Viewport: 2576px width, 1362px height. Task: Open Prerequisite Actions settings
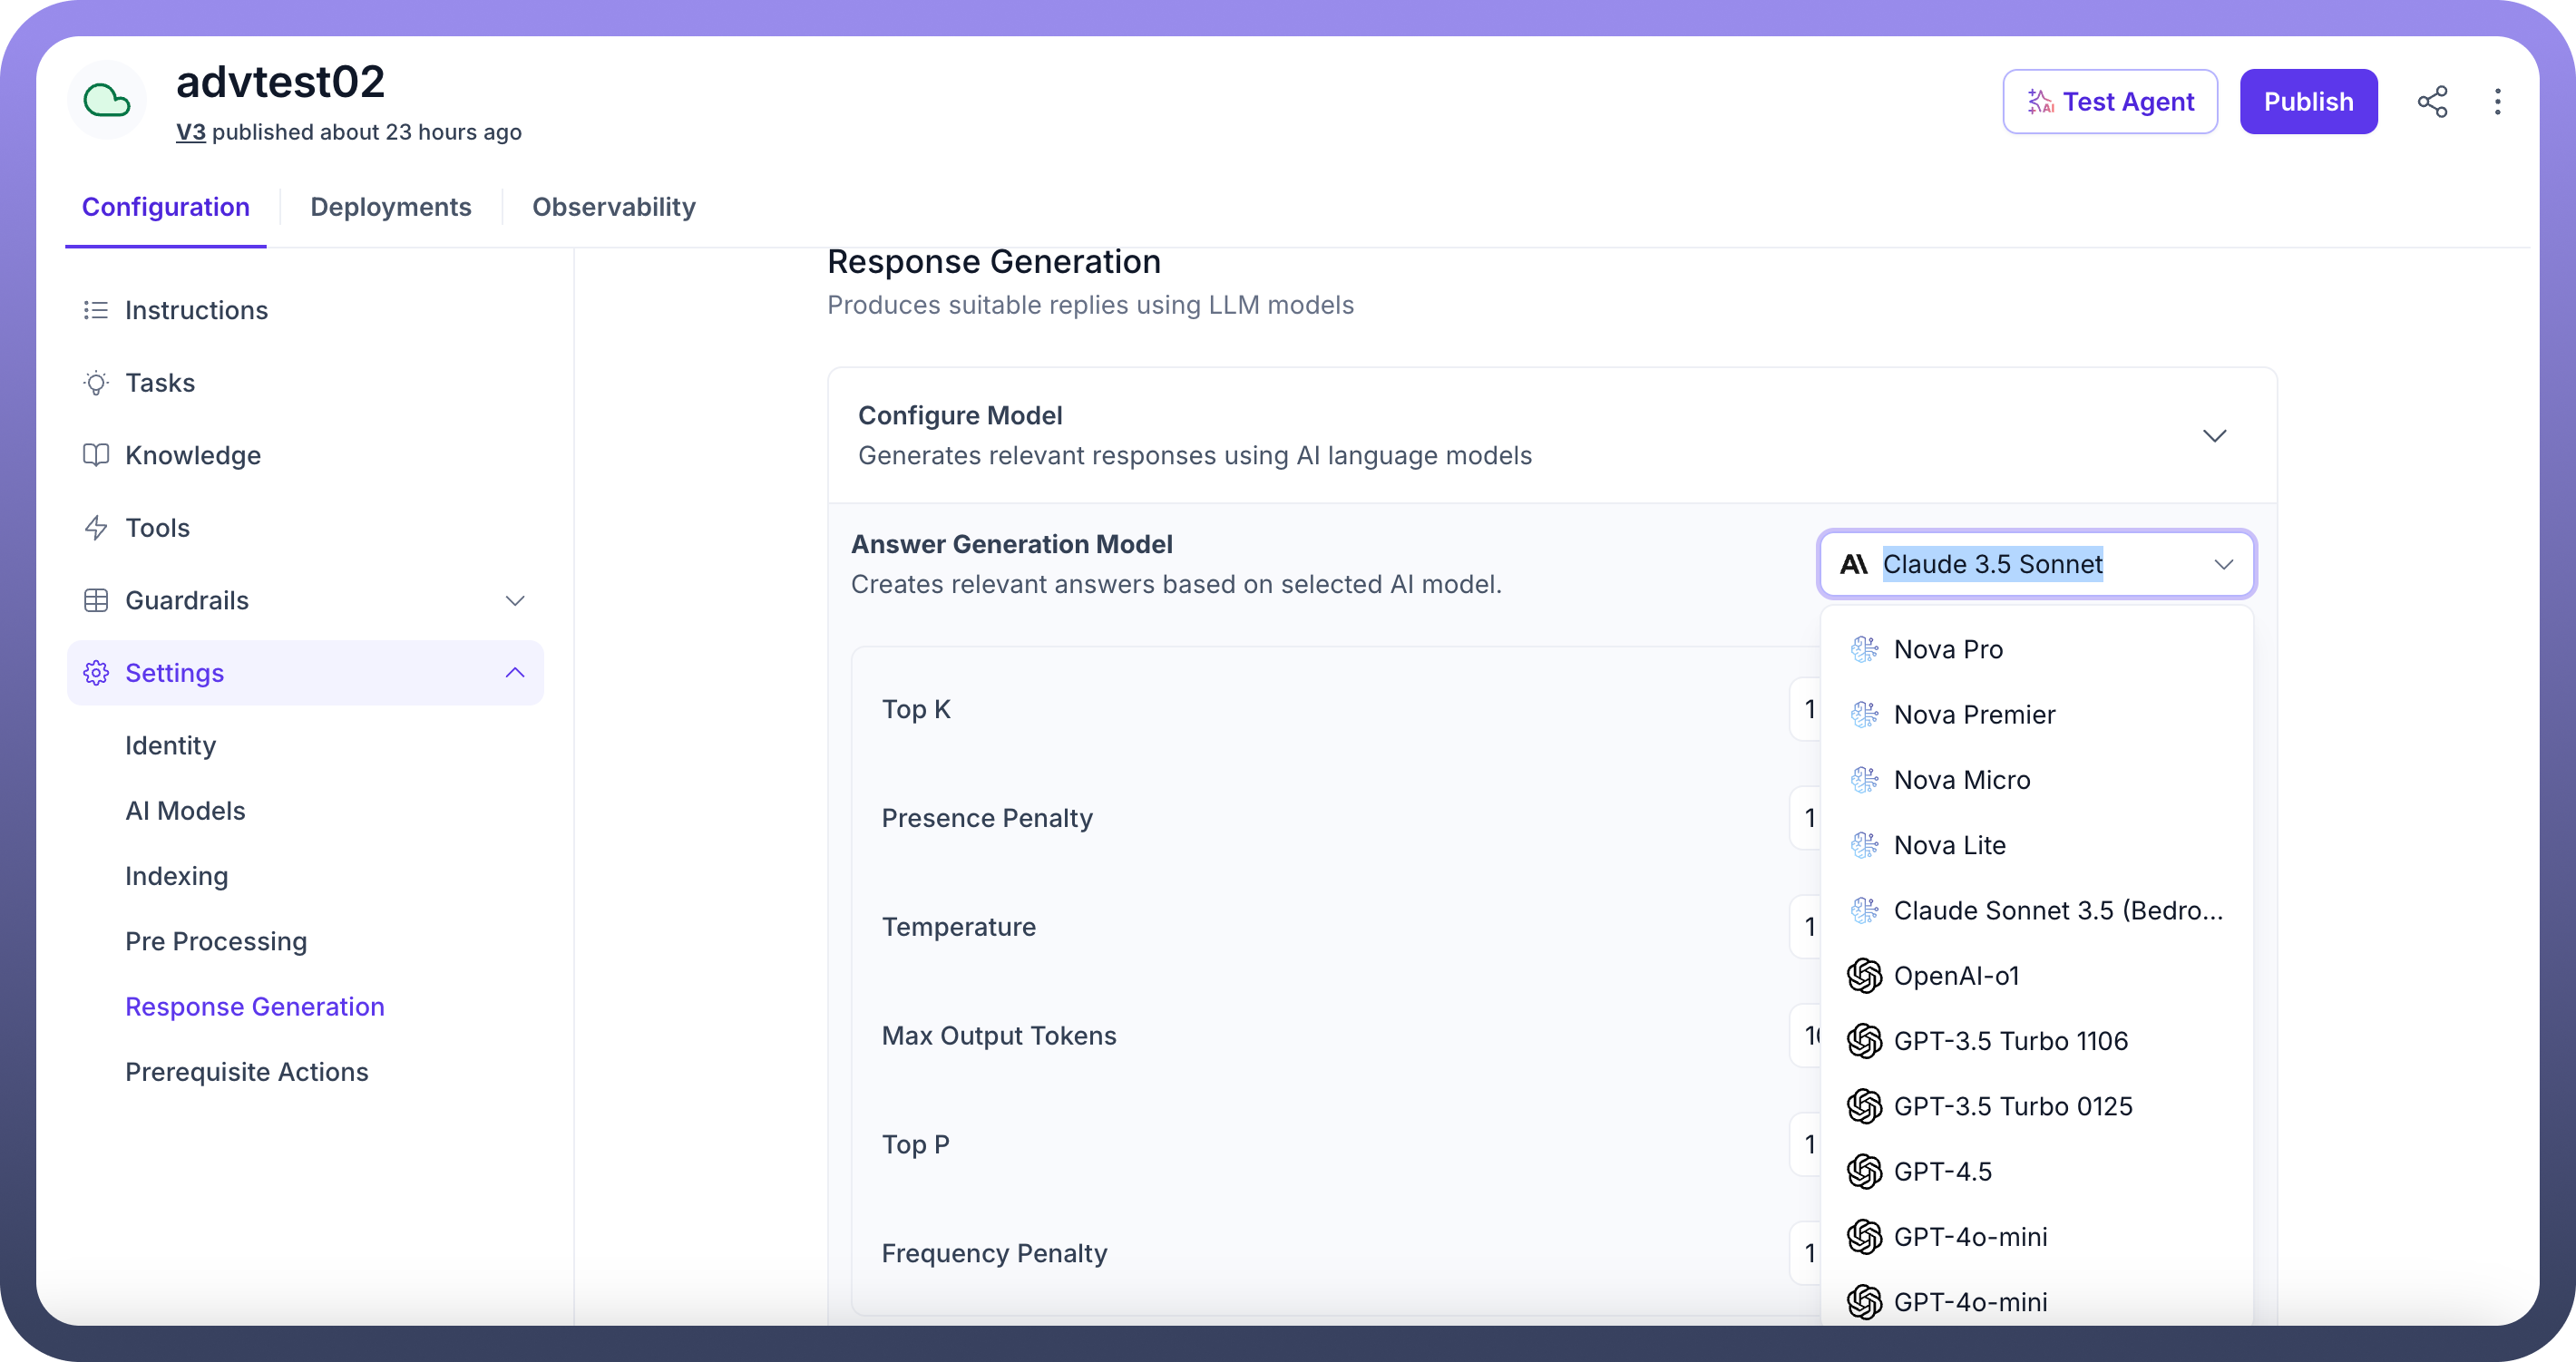point(247,1072)
